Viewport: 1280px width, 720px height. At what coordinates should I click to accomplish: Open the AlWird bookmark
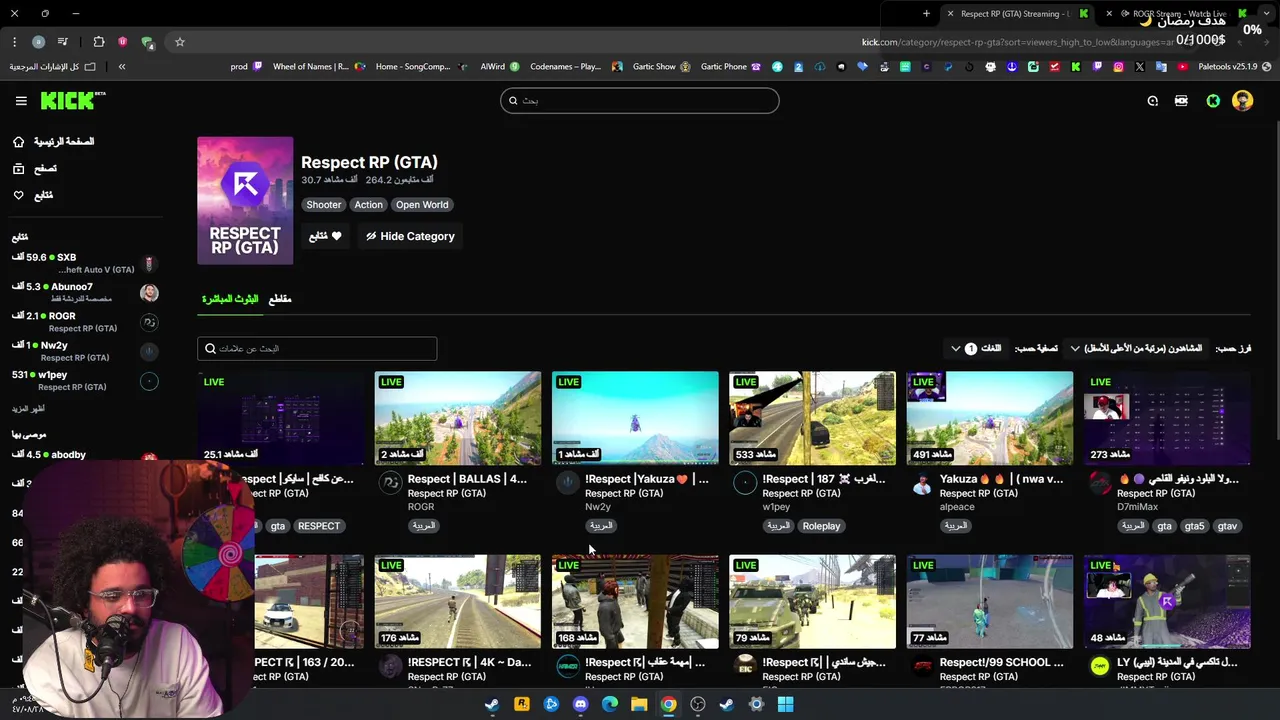pyautogui.click(x=499, y=67)
